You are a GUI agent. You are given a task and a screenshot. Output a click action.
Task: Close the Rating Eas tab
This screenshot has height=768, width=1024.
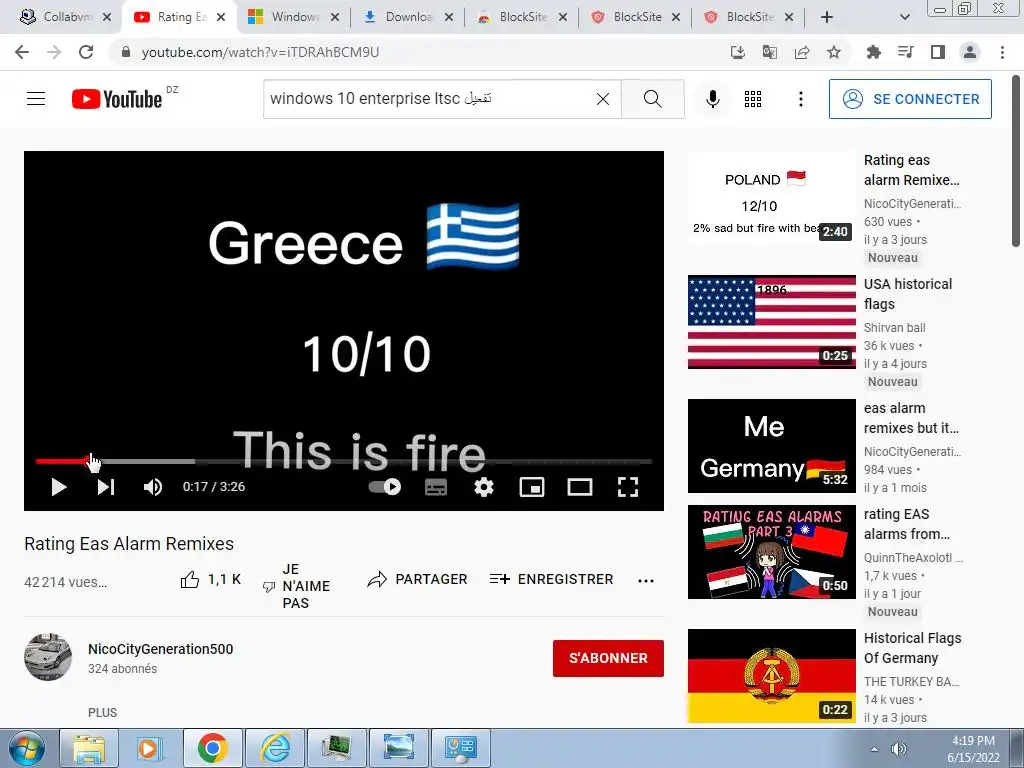(221, 17)
